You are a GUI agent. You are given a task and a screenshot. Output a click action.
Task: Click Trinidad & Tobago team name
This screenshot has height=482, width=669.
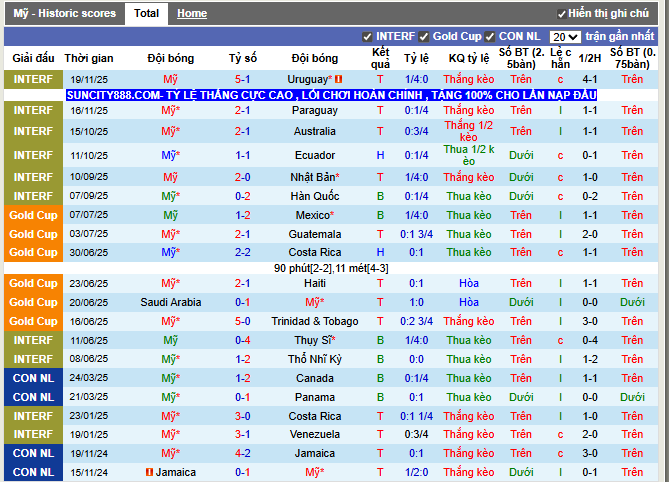315,321
